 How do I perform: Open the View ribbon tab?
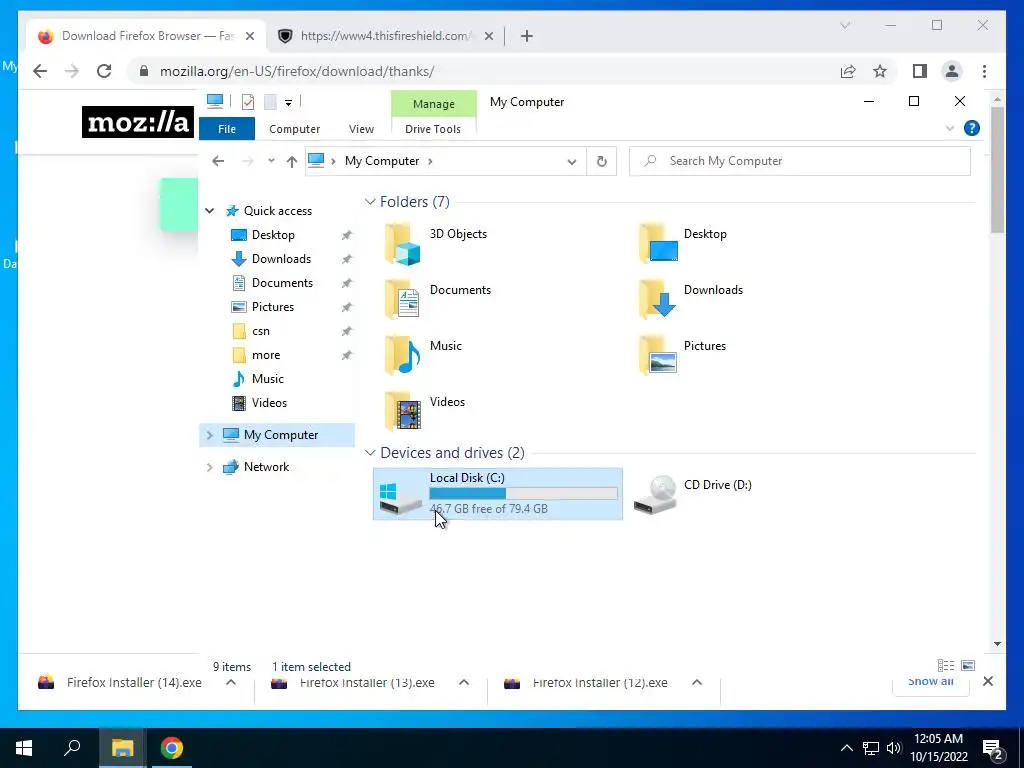pos(361,129)
